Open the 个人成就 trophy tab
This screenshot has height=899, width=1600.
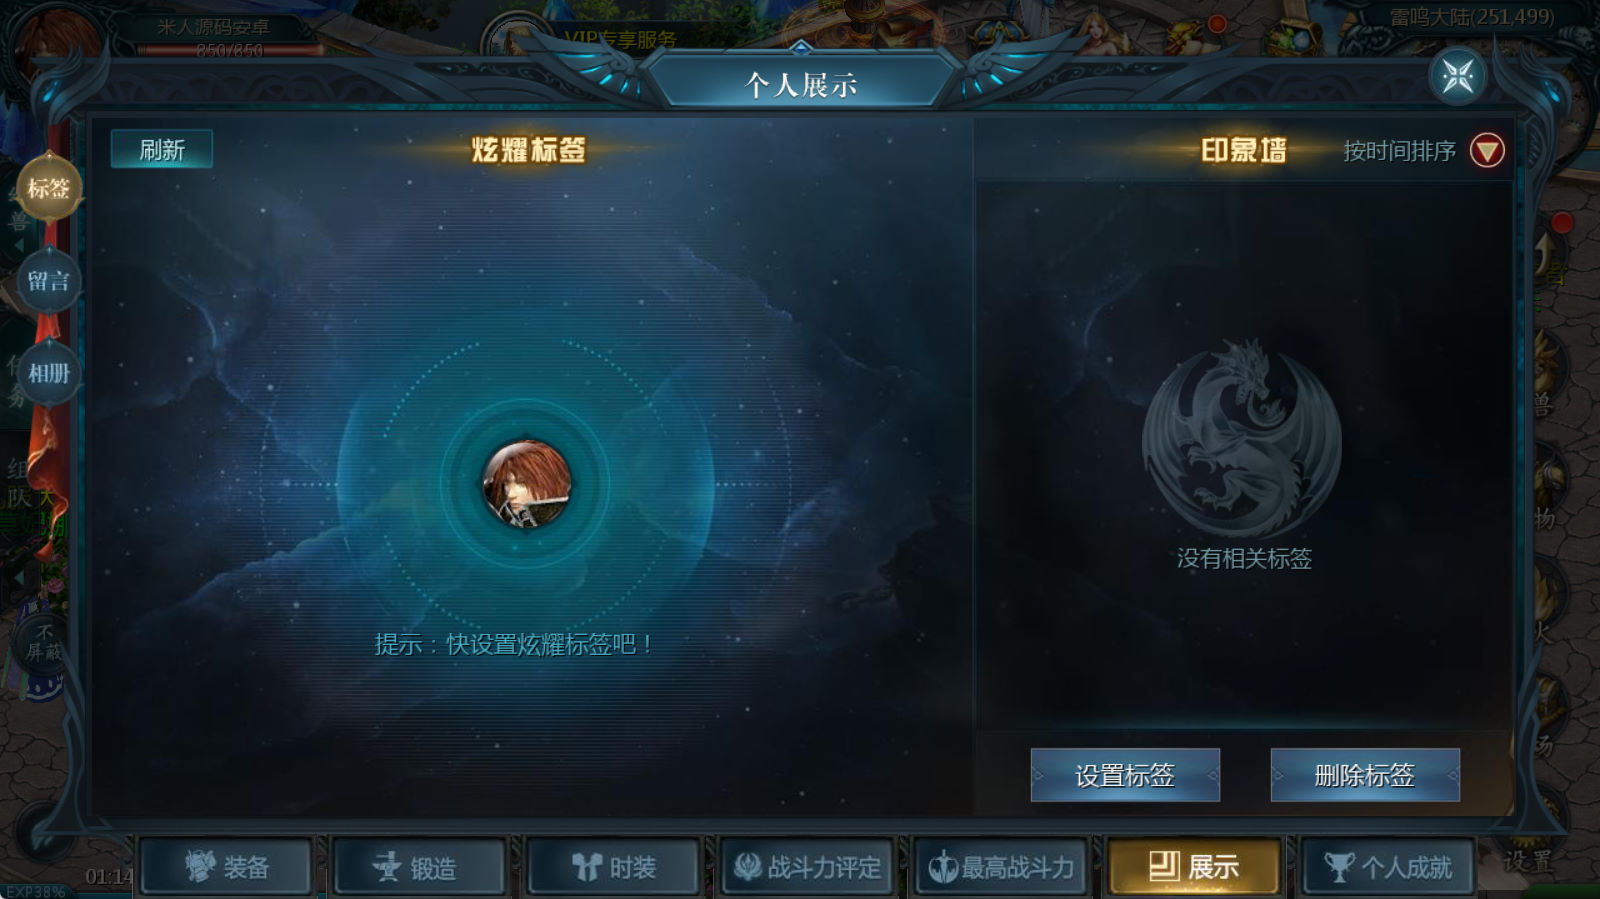tap(1388, 866)
